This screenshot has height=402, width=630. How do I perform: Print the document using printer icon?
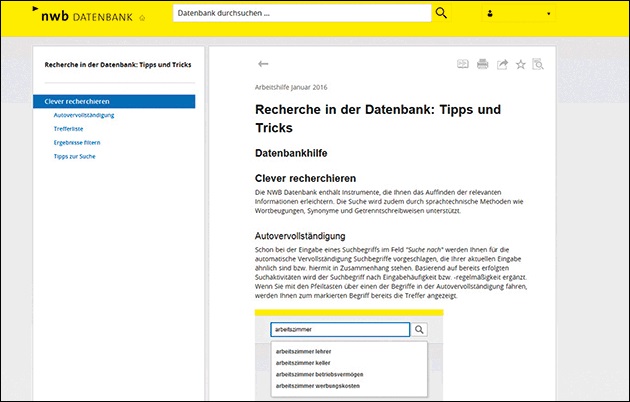[482, 64]
